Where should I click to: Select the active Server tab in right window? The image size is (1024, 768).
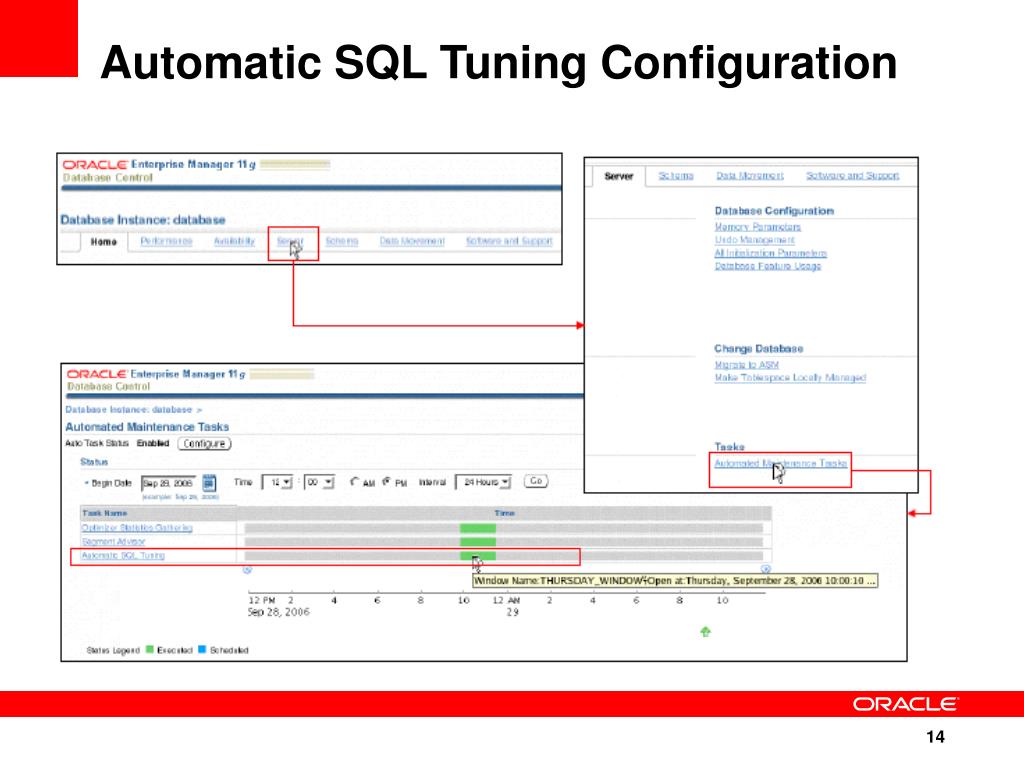(618, 176)
